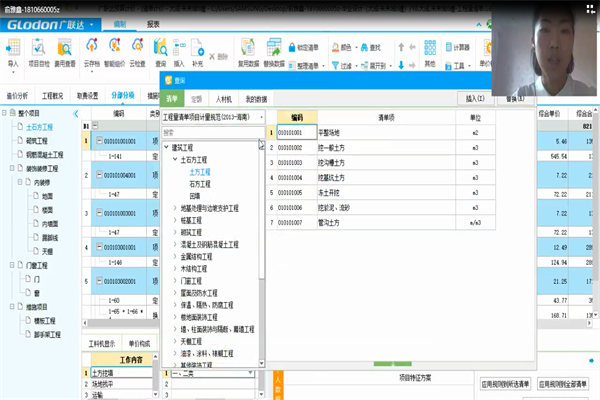
Task: Select 管沟土方 list row
Action: pos(381,222)
